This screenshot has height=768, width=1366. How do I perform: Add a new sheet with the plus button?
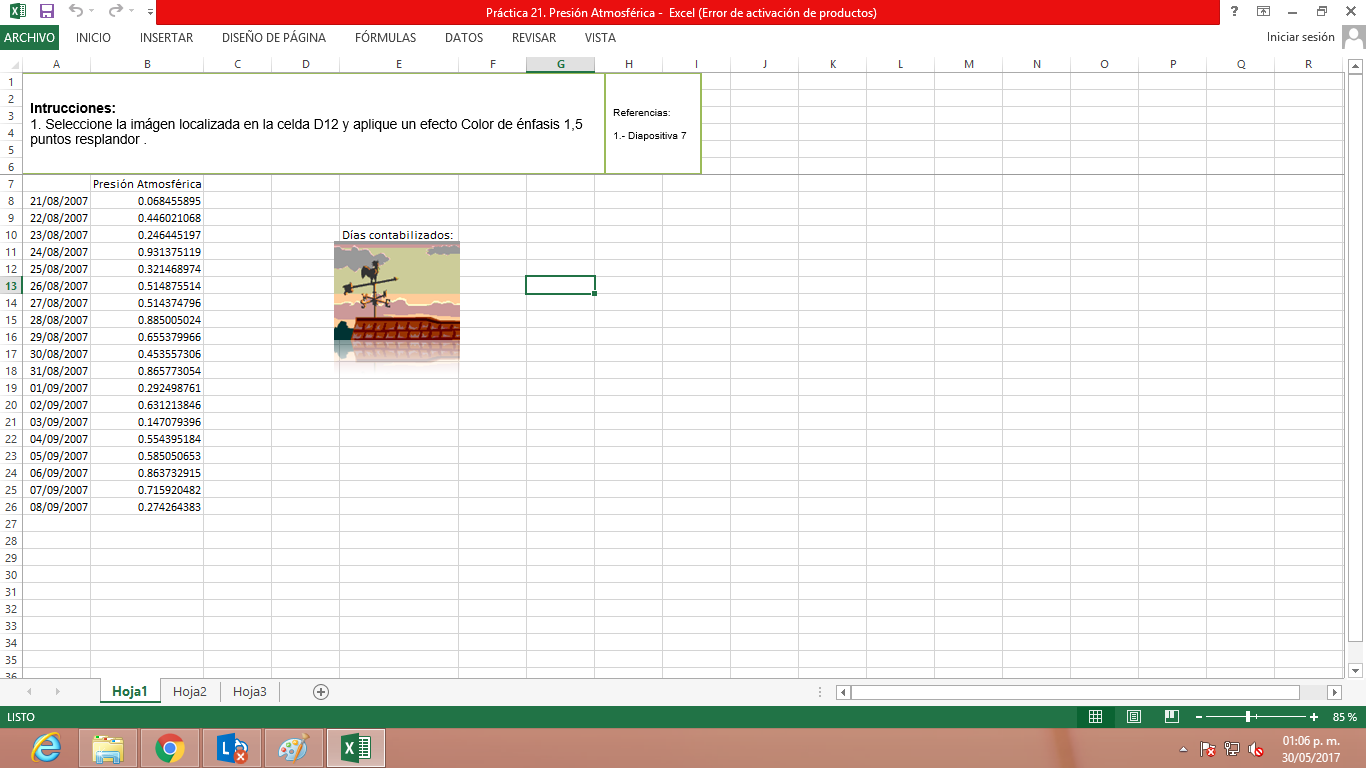(321, 691)
